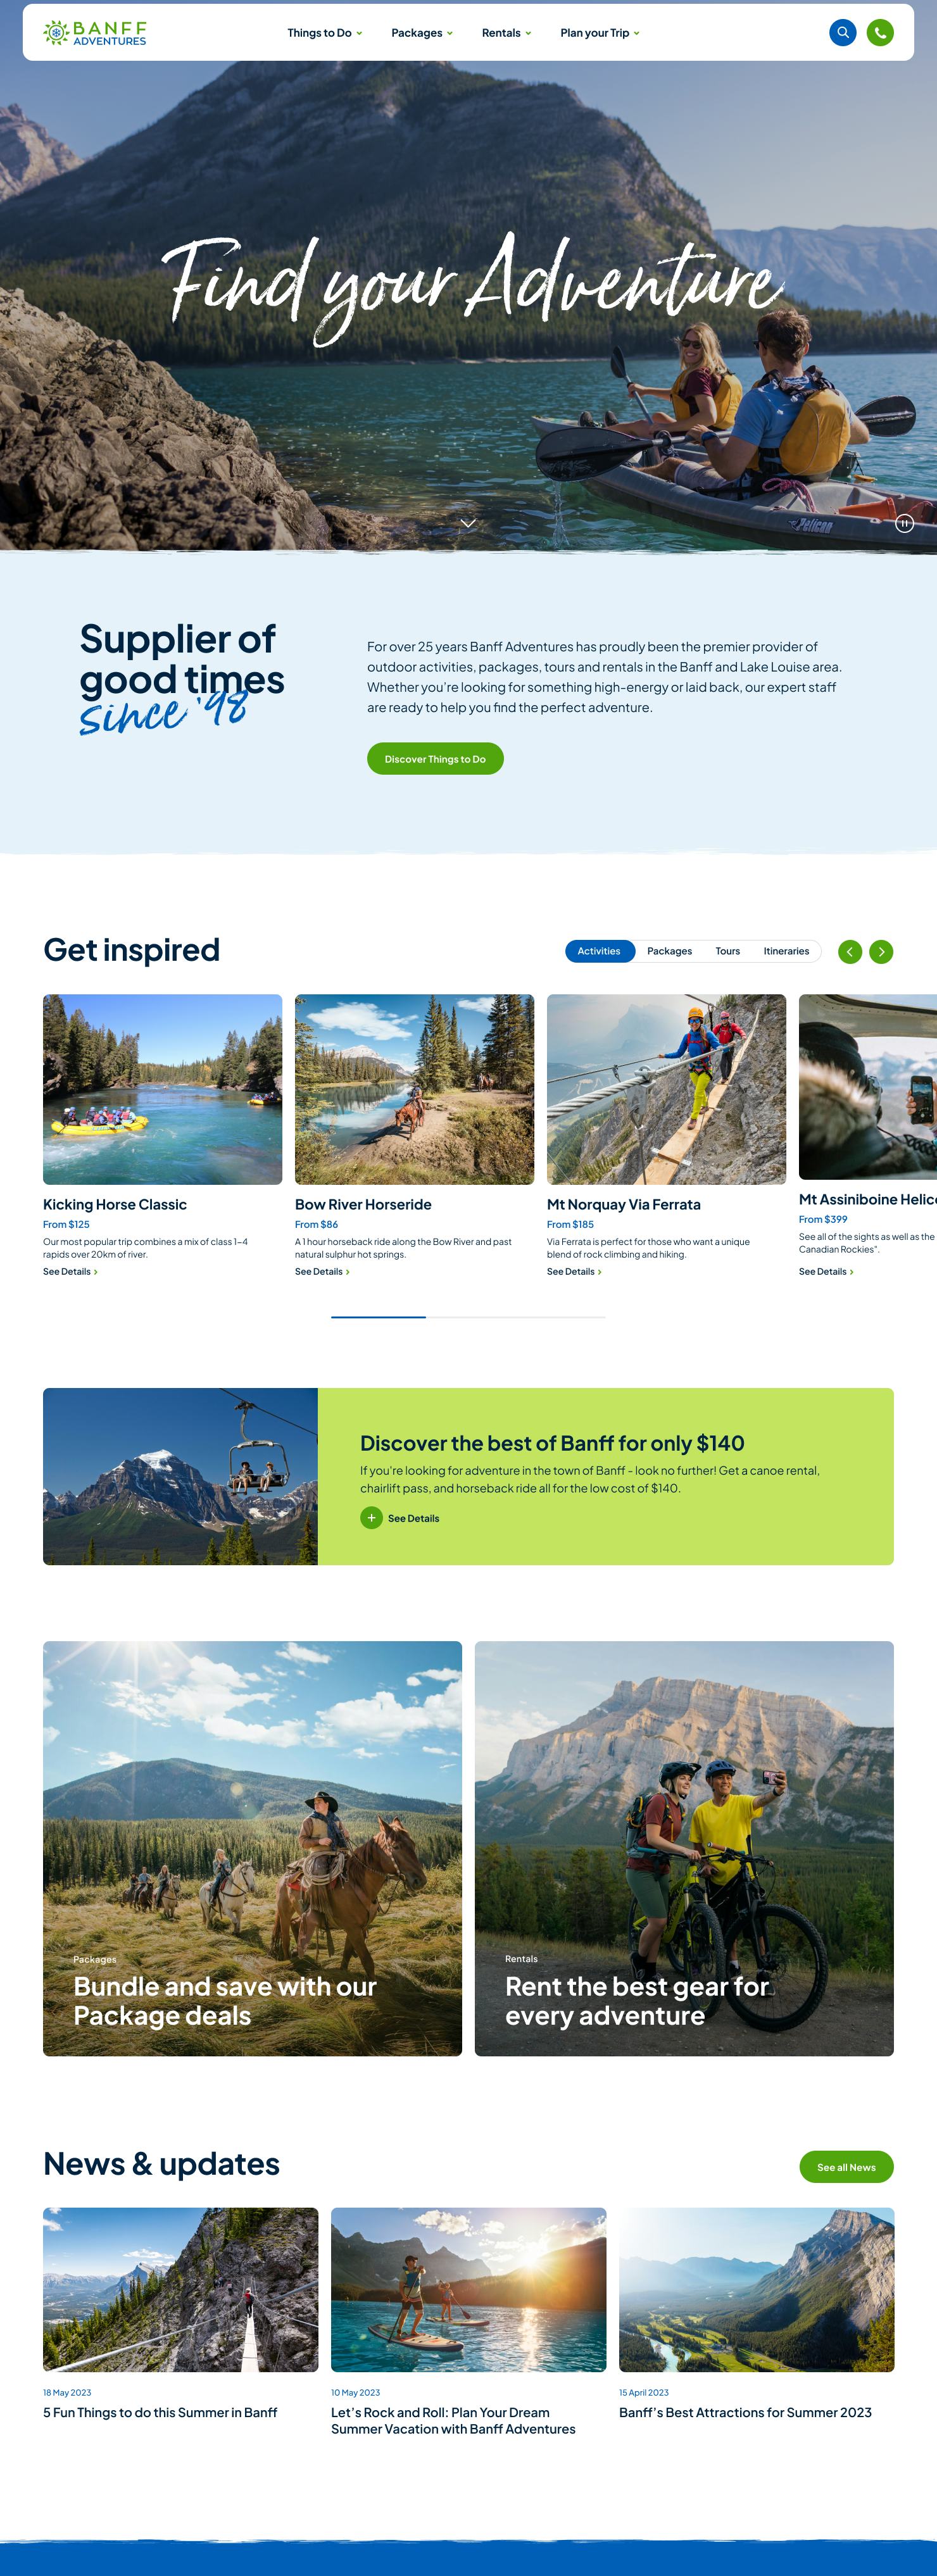Expand the Things to Do menu
This screenshot has height=2576, width=937.
click(325, 33)
